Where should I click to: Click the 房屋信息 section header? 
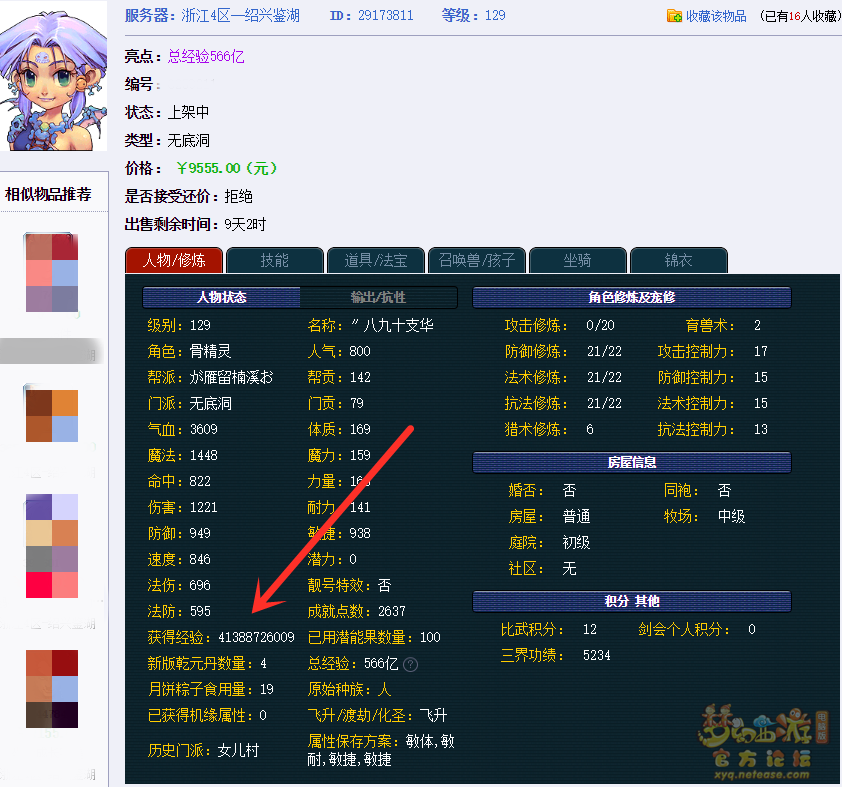pyautogui.click(x=631, y=463)
